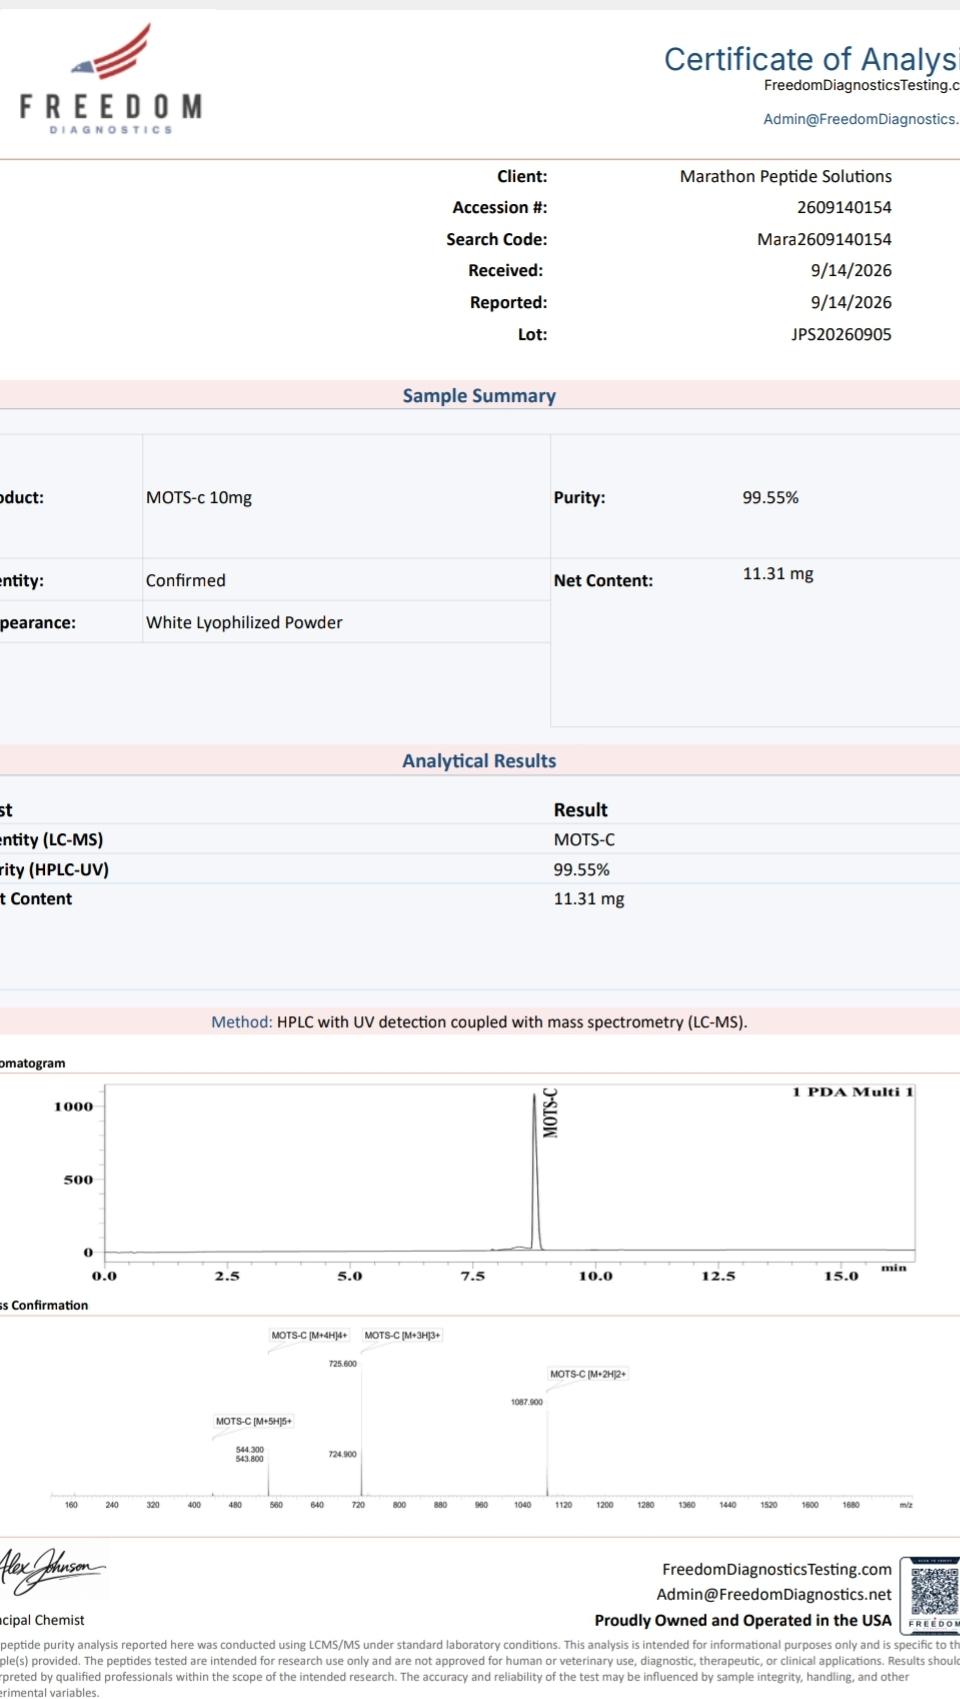Image resolution: width=960 pixels, height=1699 pixels.
Task: Select the search code "Mara2609140154"
Action: point(824,239)
